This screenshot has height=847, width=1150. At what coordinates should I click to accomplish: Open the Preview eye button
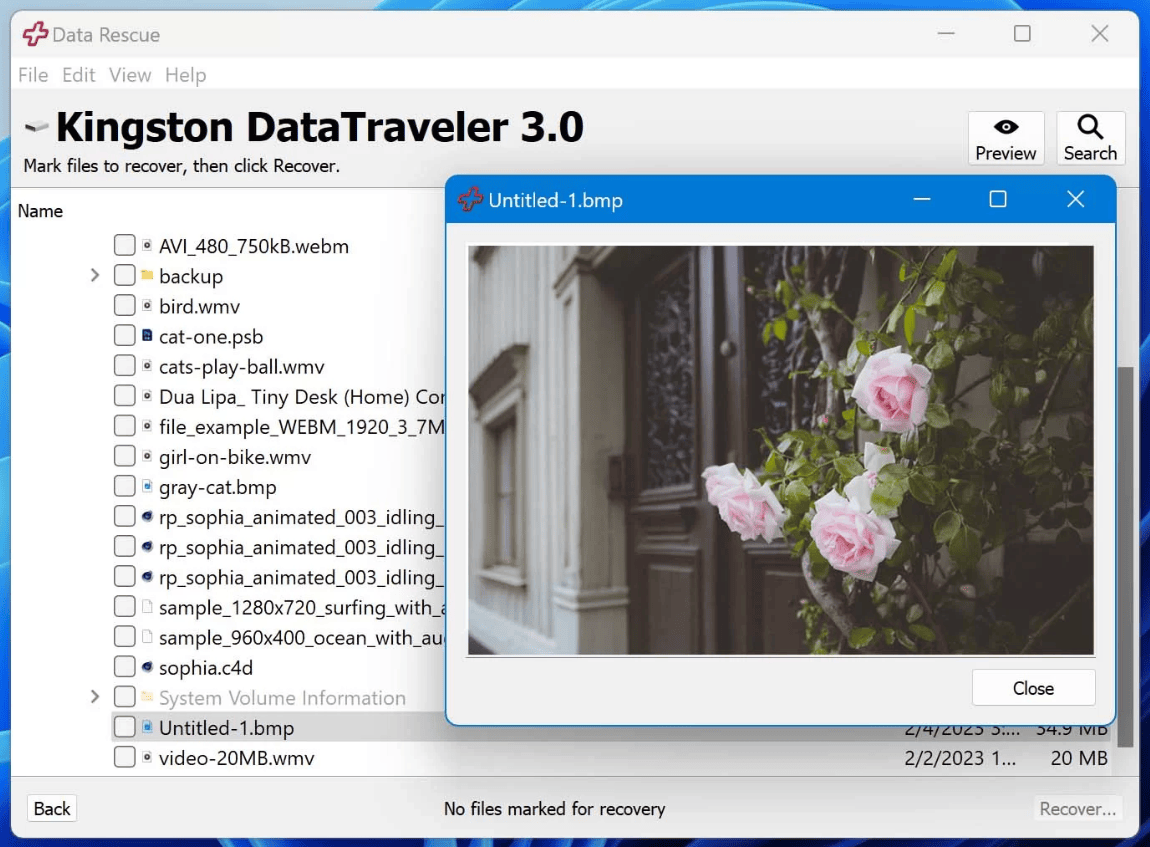point(1006,138)
